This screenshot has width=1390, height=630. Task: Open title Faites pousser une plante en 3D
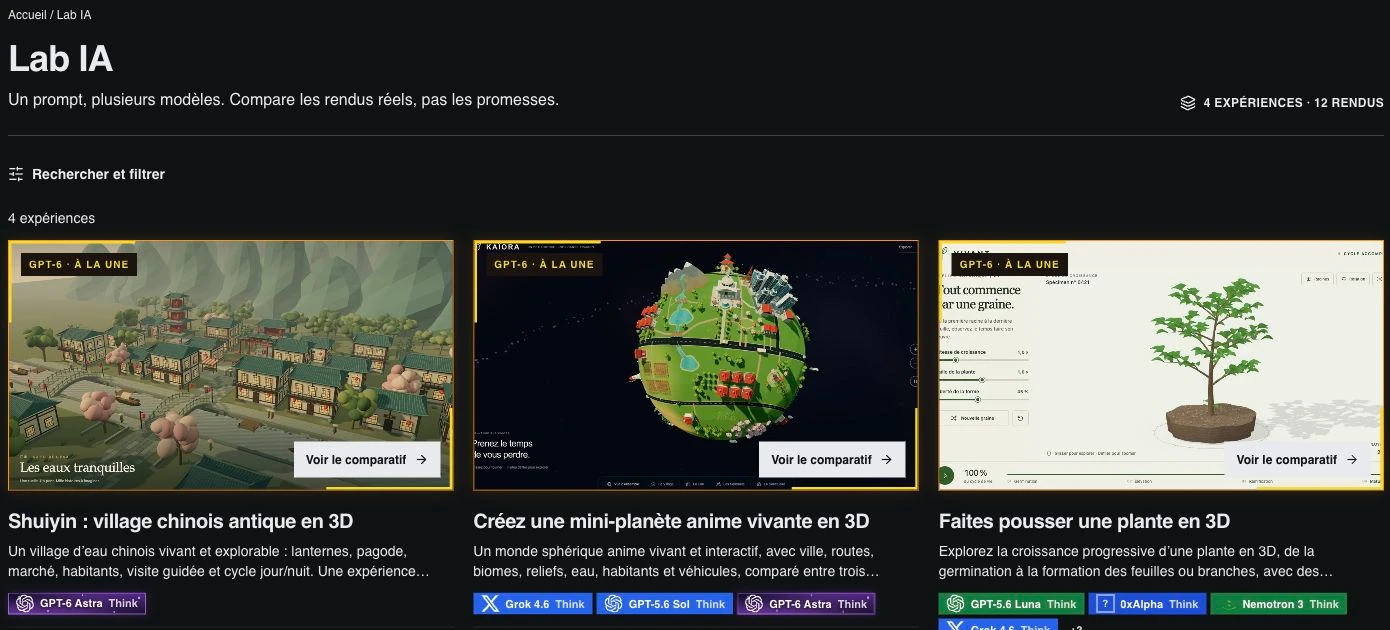pos(1084,521)
